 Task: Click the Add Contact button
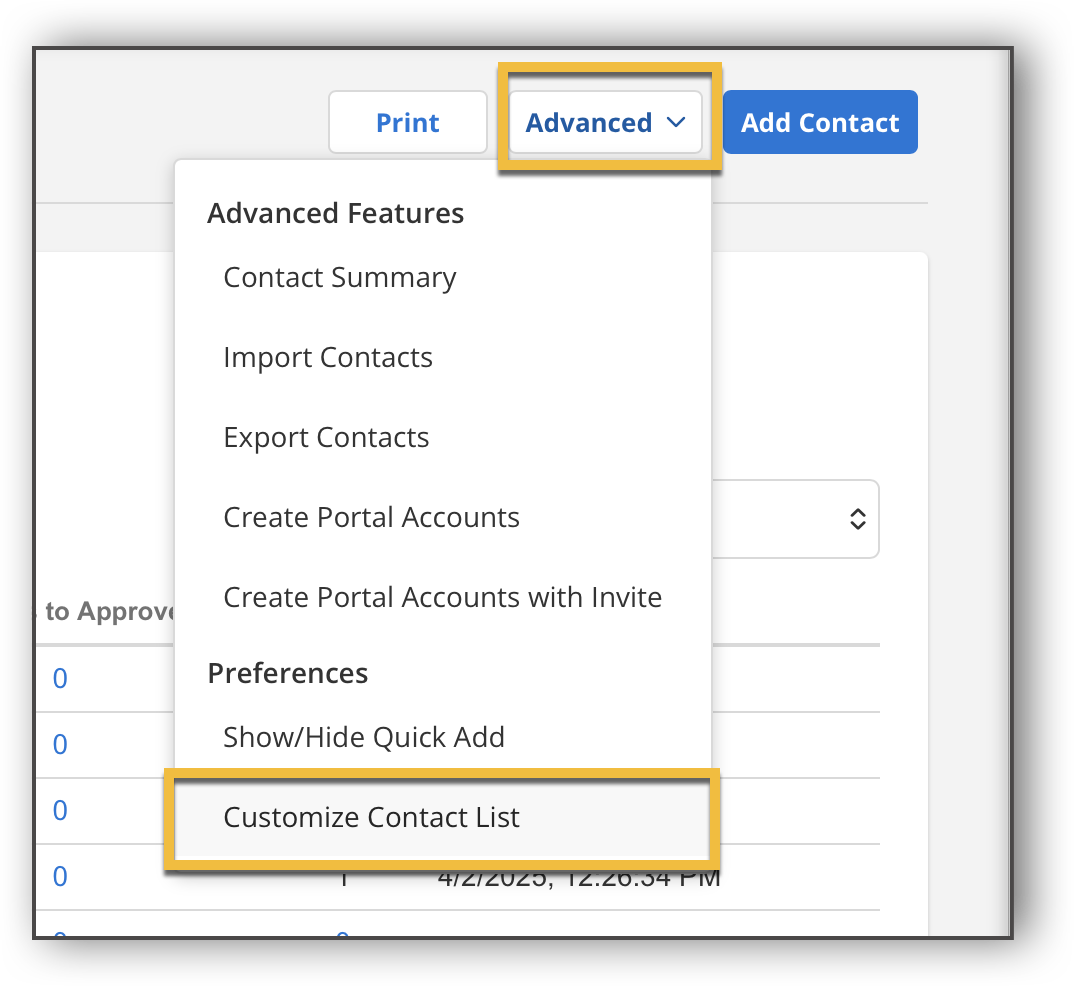tap(820, 123)
